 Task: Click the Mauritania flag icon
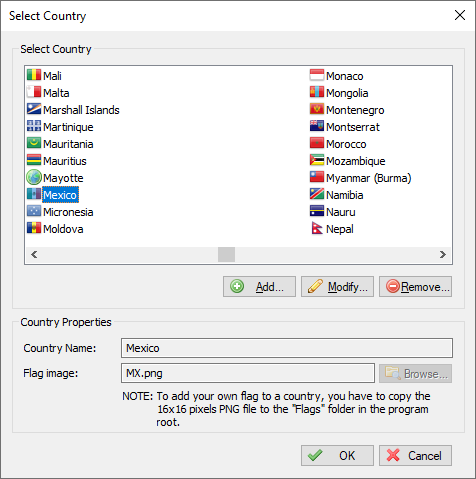pos(34,143)
